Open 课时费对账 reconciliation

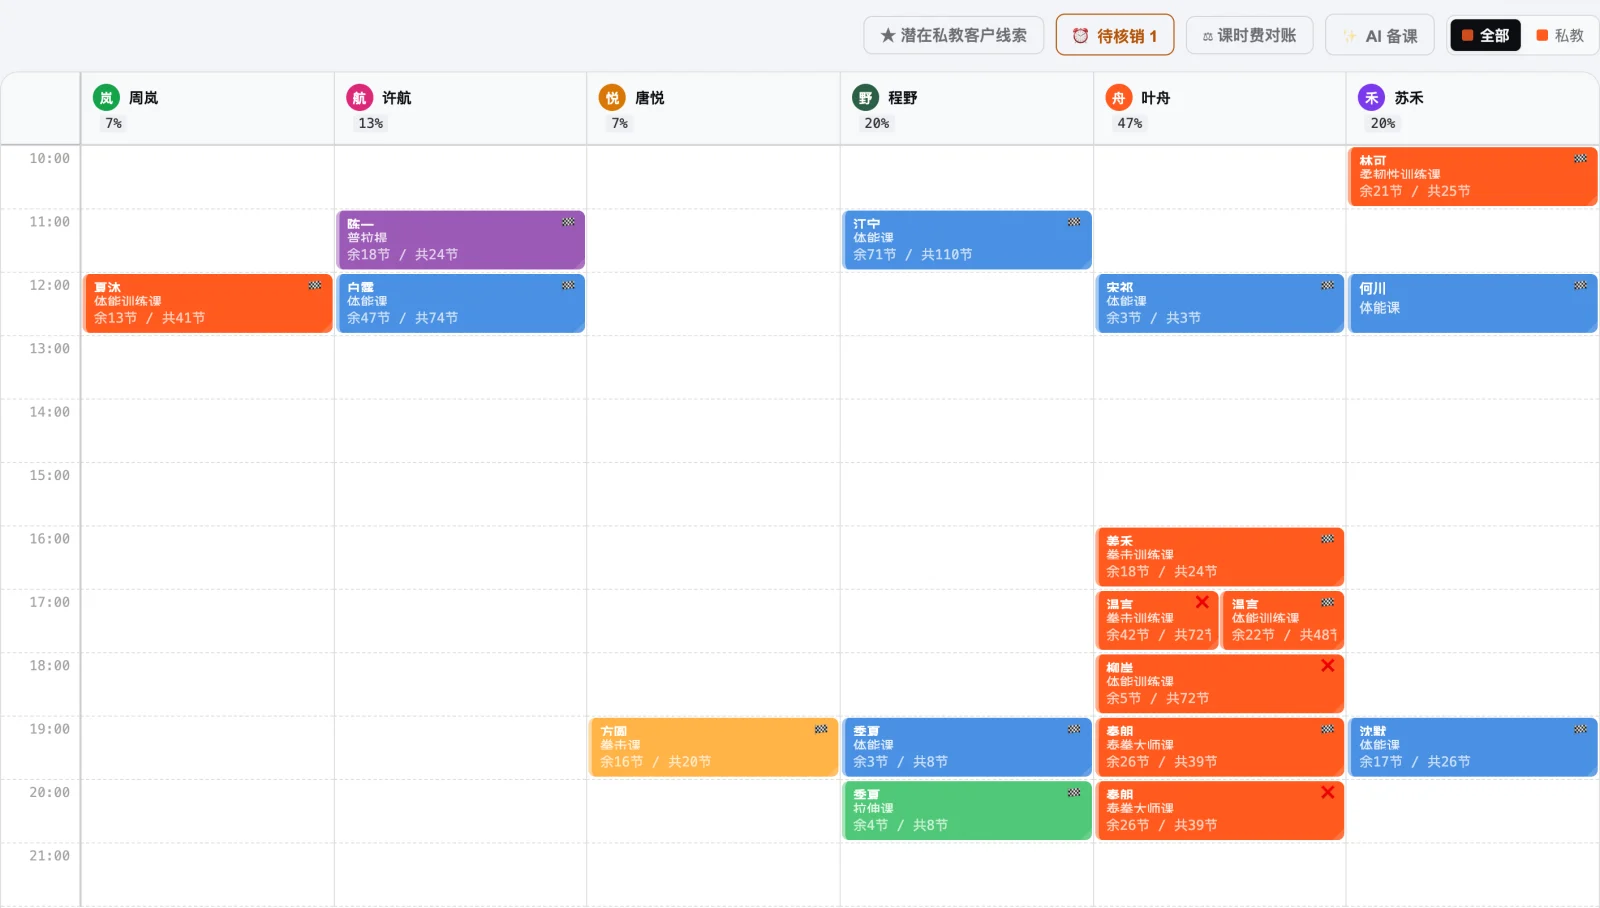[x=1250, y=35]
